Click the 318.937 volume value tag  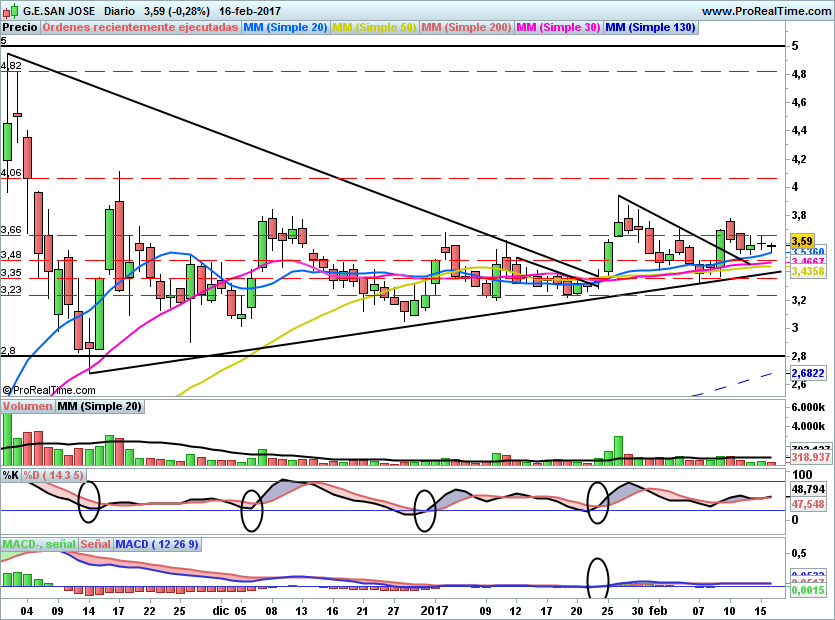click(x=811, y=457)
